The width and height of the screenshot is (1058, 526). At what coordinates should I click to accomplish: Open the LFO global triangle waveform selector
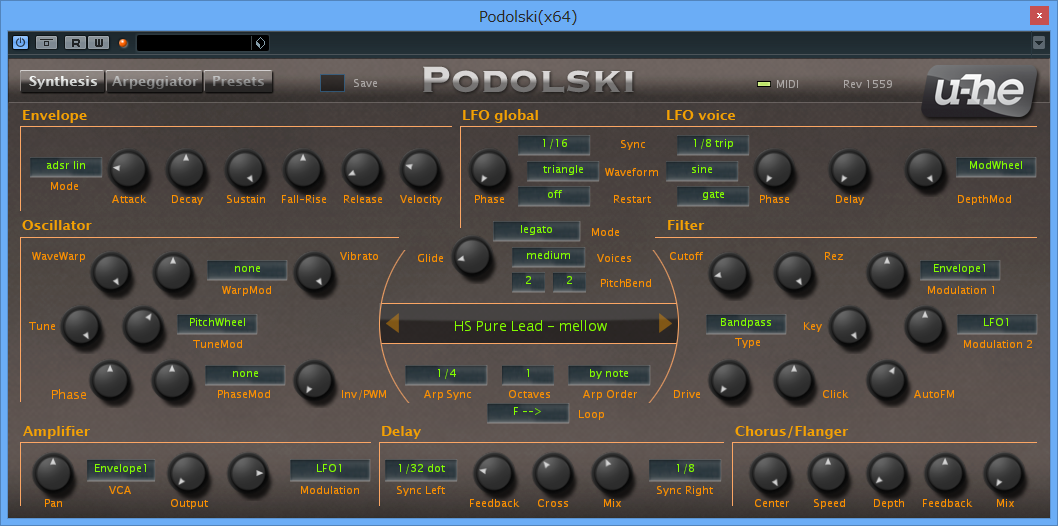pyautogui.click(x=563, y=171)
